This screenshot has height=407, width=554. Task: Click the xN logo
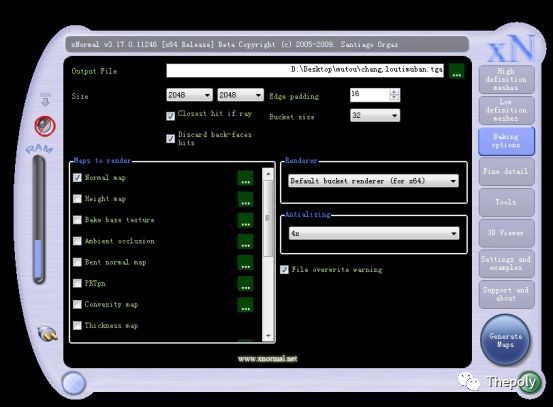512,48
